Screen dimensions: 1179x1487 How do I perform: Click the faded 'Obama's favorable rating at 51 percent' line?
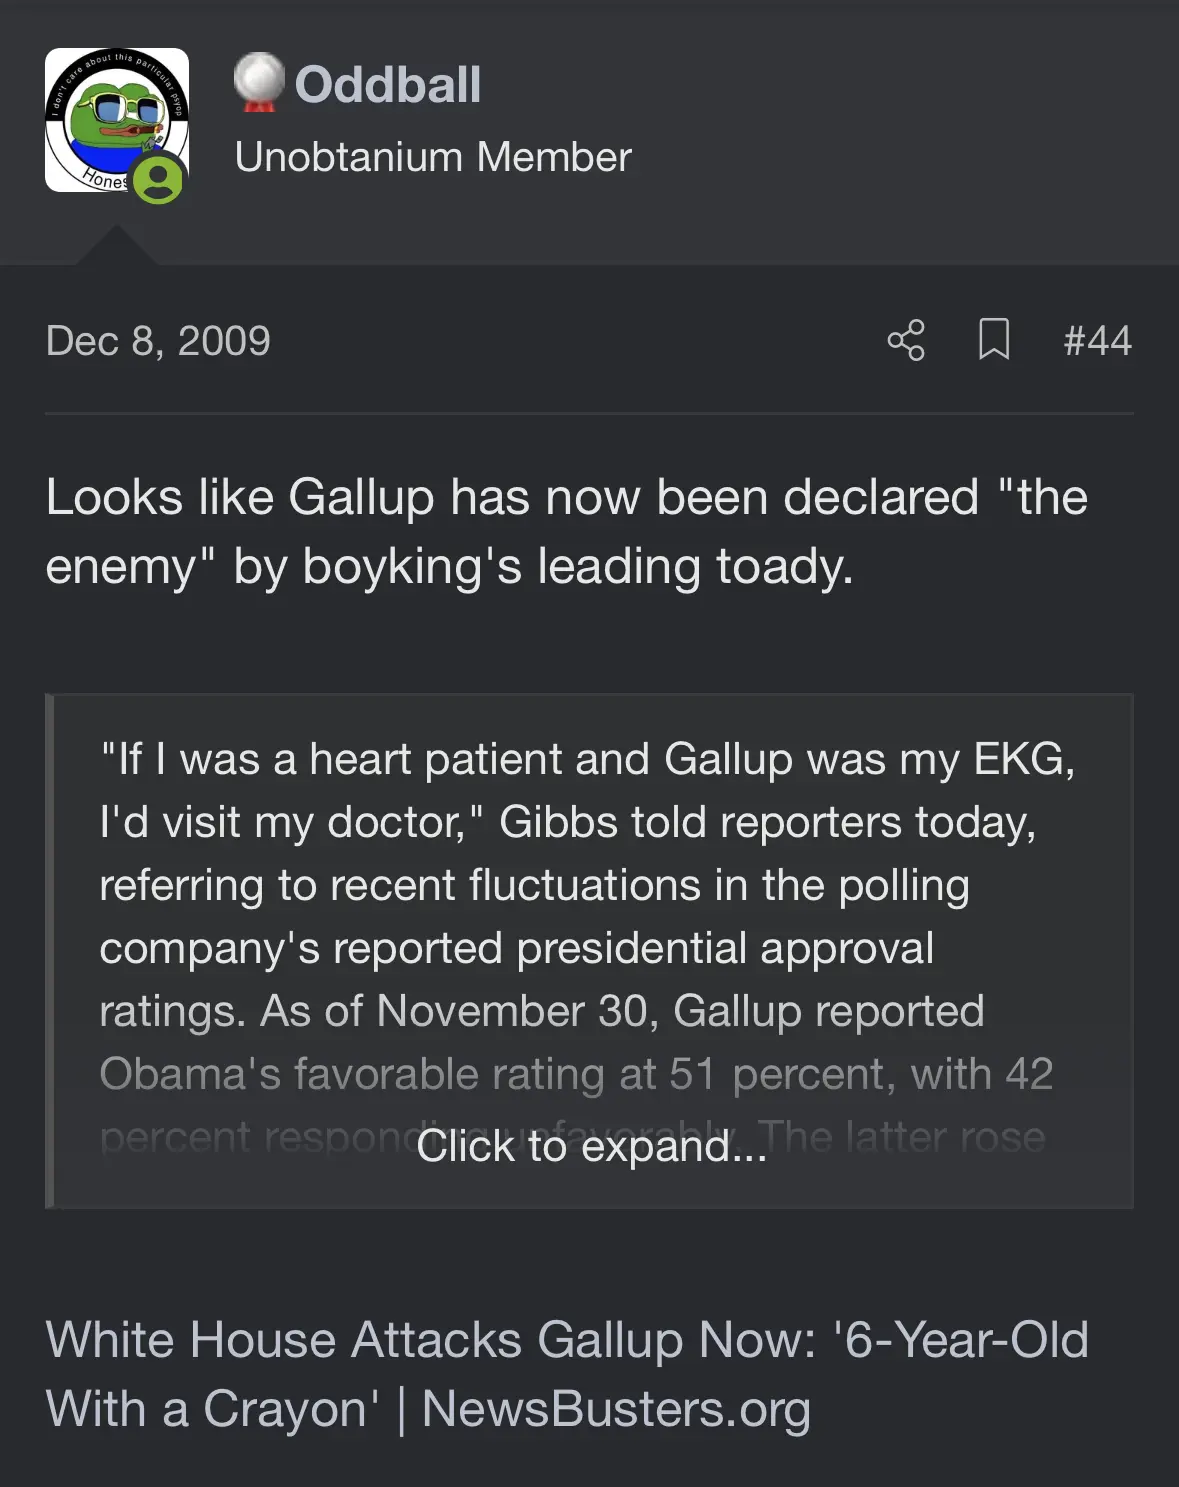click(576, 1075)
